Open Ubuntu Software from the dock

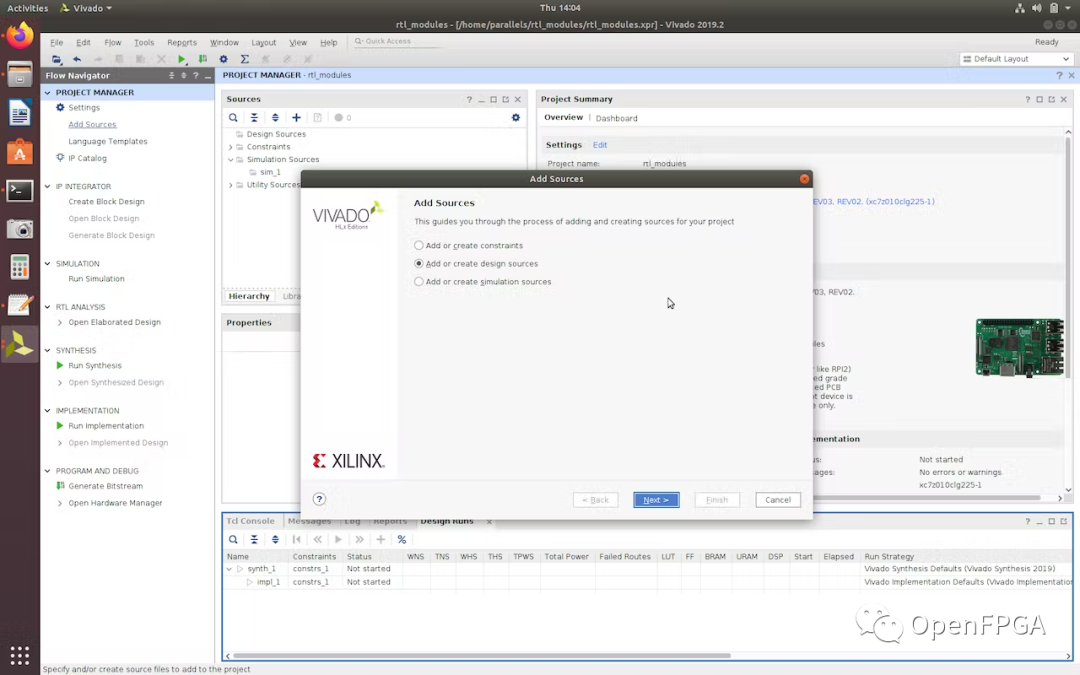pos(19,152)
